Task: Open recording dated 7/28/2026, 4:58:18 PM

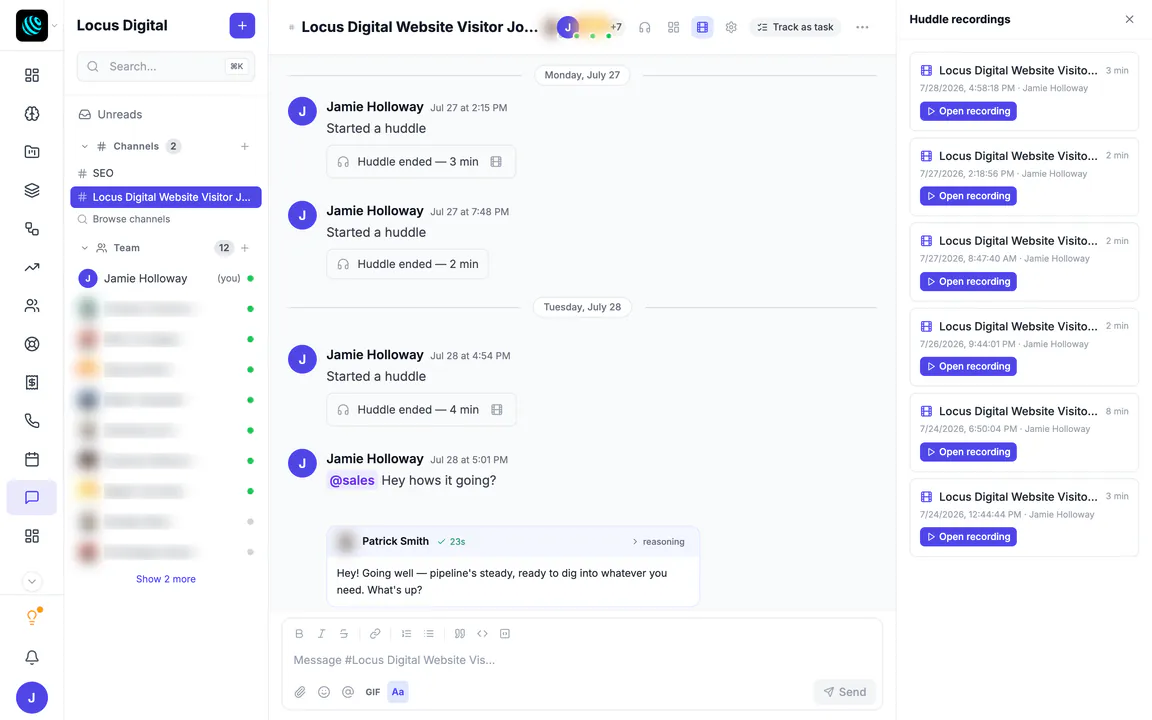Action: (x=968, y=111)
